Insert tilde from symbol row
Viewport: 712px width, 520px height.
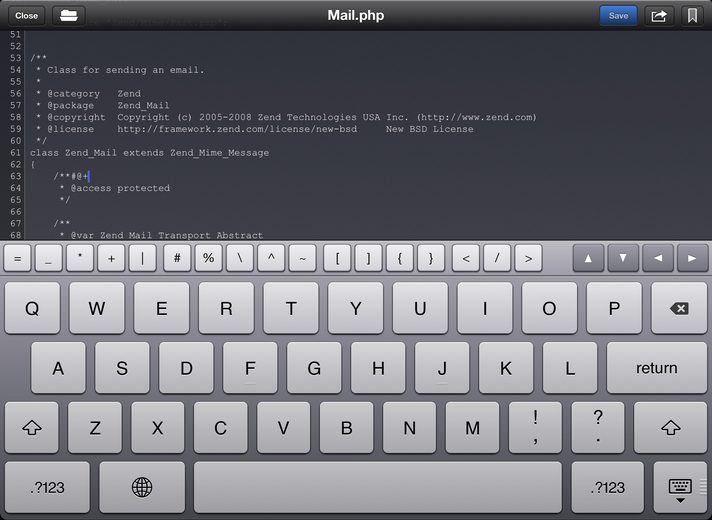click(302, 258)
